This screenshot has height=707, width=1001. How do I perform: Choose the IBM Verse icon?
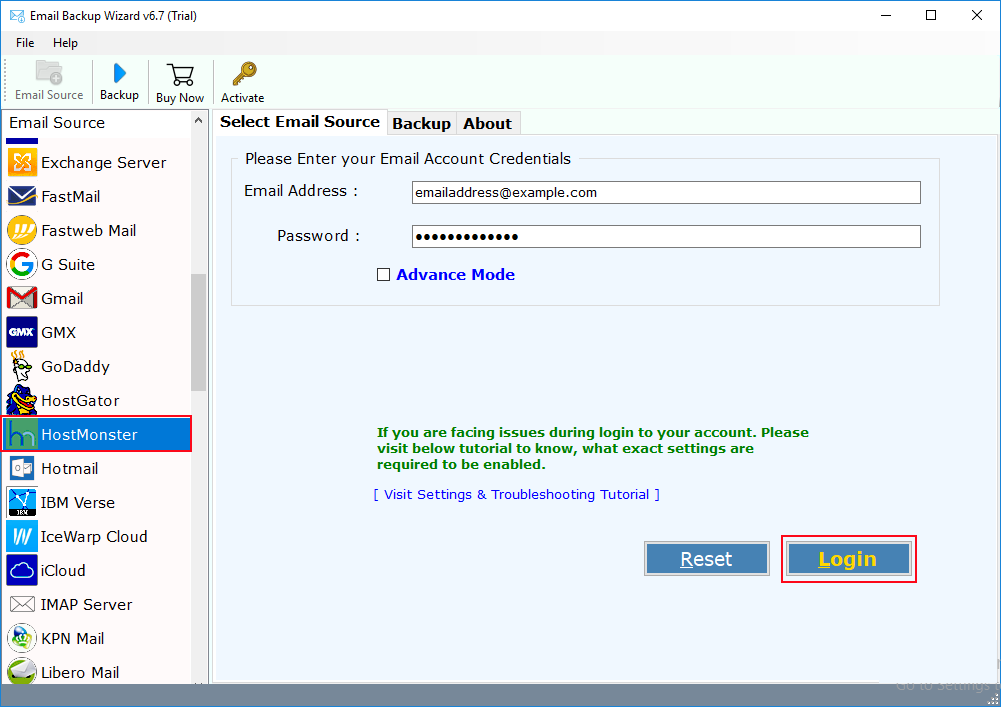(x=22, y=502)
